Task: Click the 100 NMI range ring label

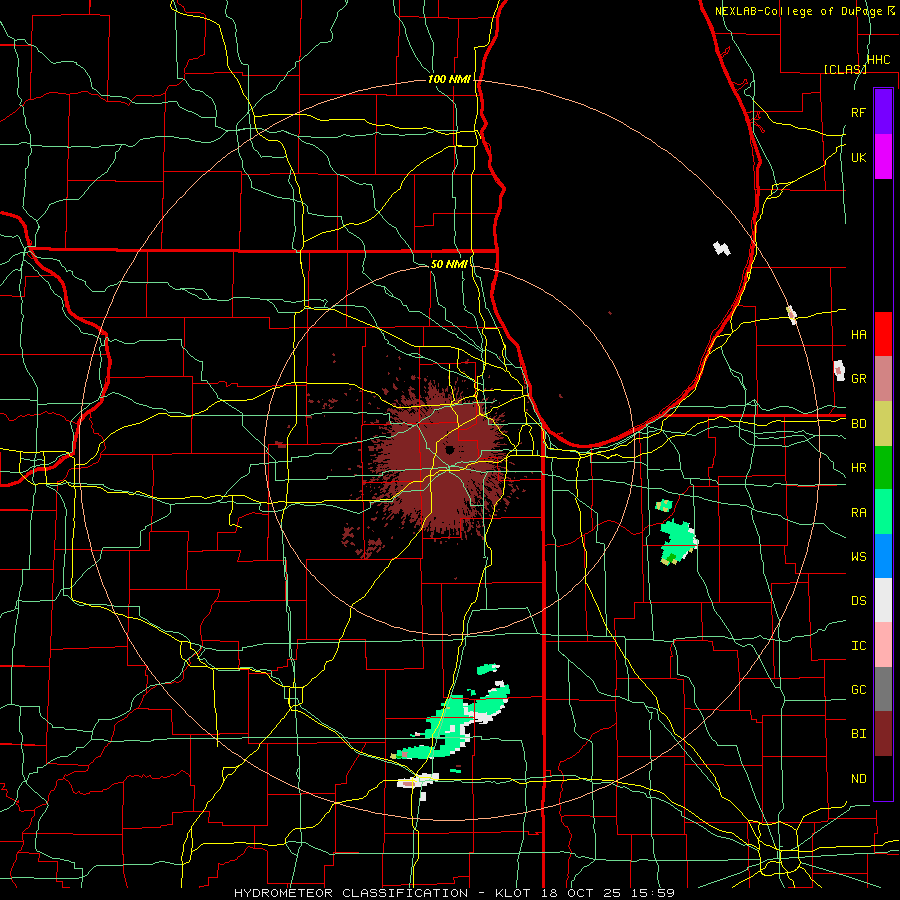Action: tap(449, 79)
